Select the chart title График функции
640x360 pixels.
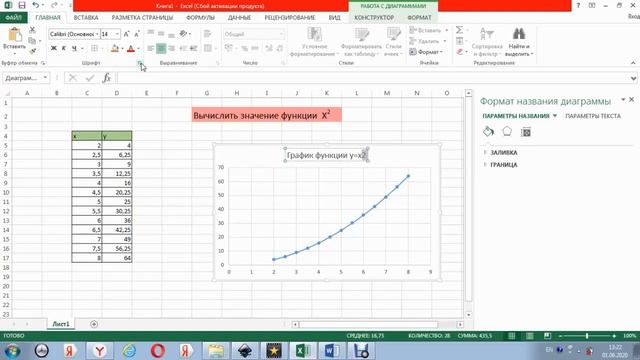point(326,155)
